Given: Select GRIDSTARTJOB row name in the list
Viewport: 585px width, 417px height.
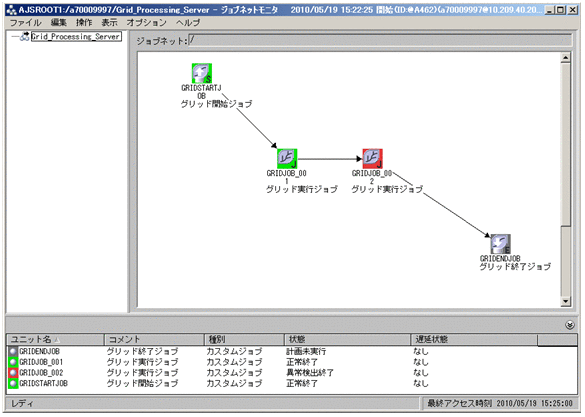Looking at the screenshot, I should (x=43, y=383).
